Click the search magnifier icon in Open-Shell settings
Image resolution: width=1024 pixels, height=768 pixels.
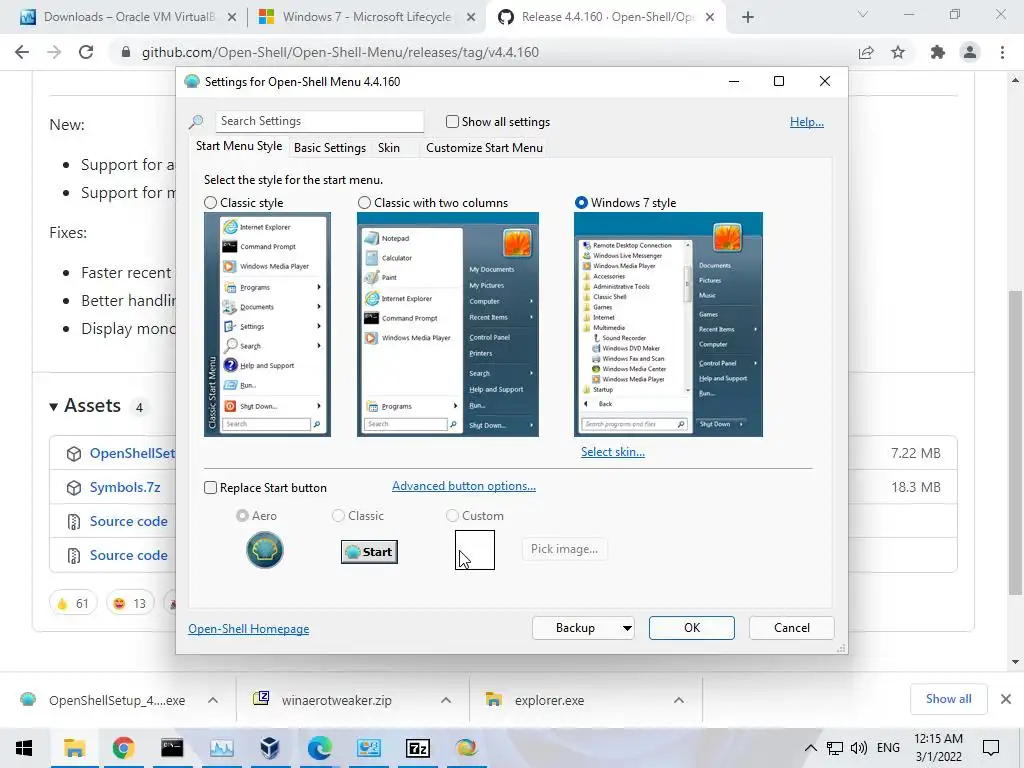tap(196, 121)
